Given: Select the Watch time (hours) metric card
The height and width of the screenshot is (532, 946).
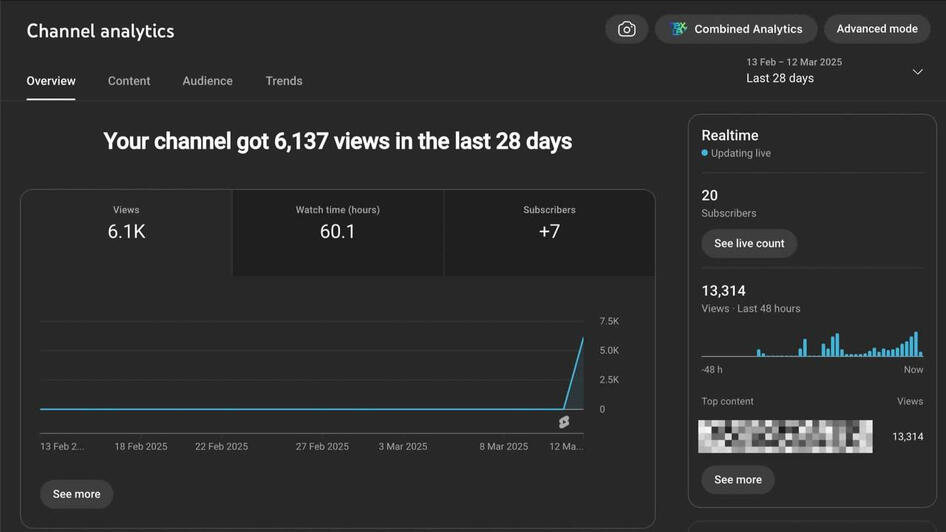Looking at the screenshot, I should [338, 232].
